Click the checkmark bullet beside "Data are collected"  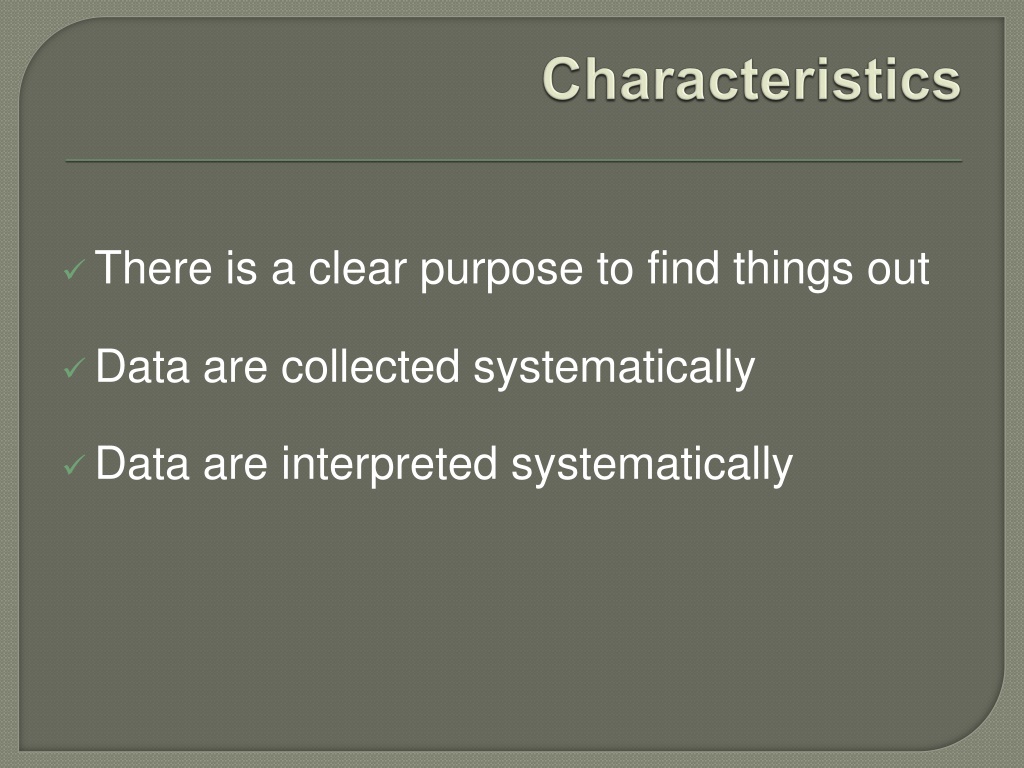[74, 368]
